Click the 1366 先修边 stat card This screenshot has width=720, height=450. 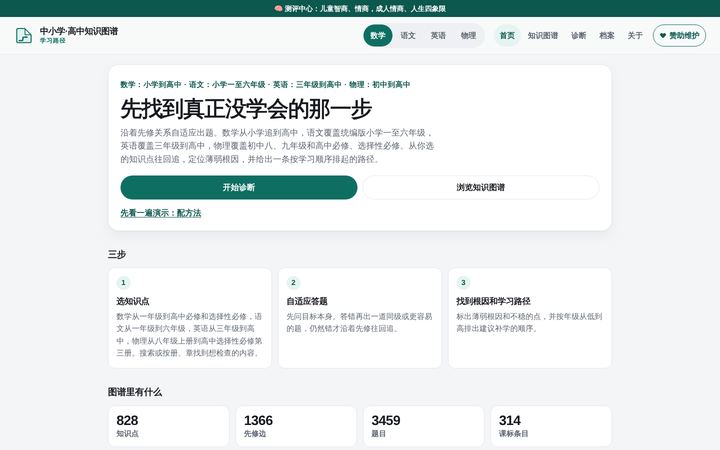click(296, 426)
